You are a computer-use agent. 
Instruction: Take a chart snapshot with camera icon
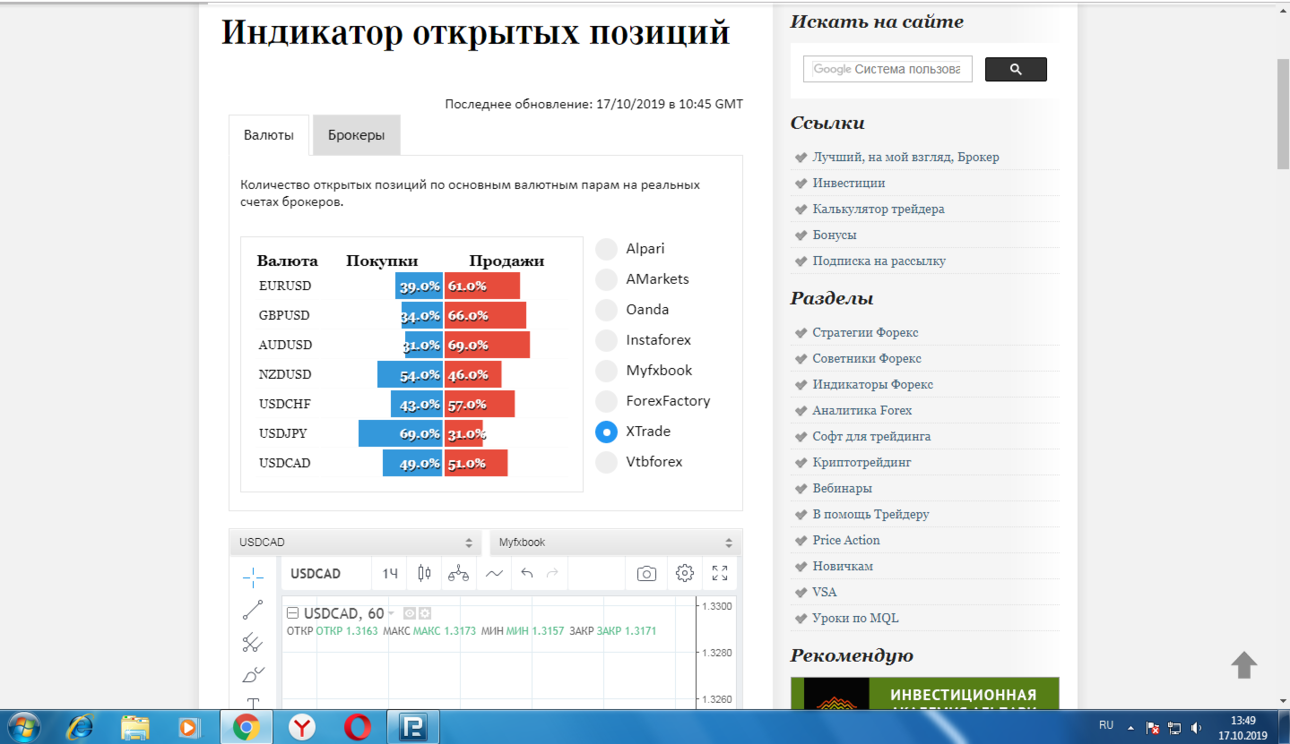click(x=647, y=573)
